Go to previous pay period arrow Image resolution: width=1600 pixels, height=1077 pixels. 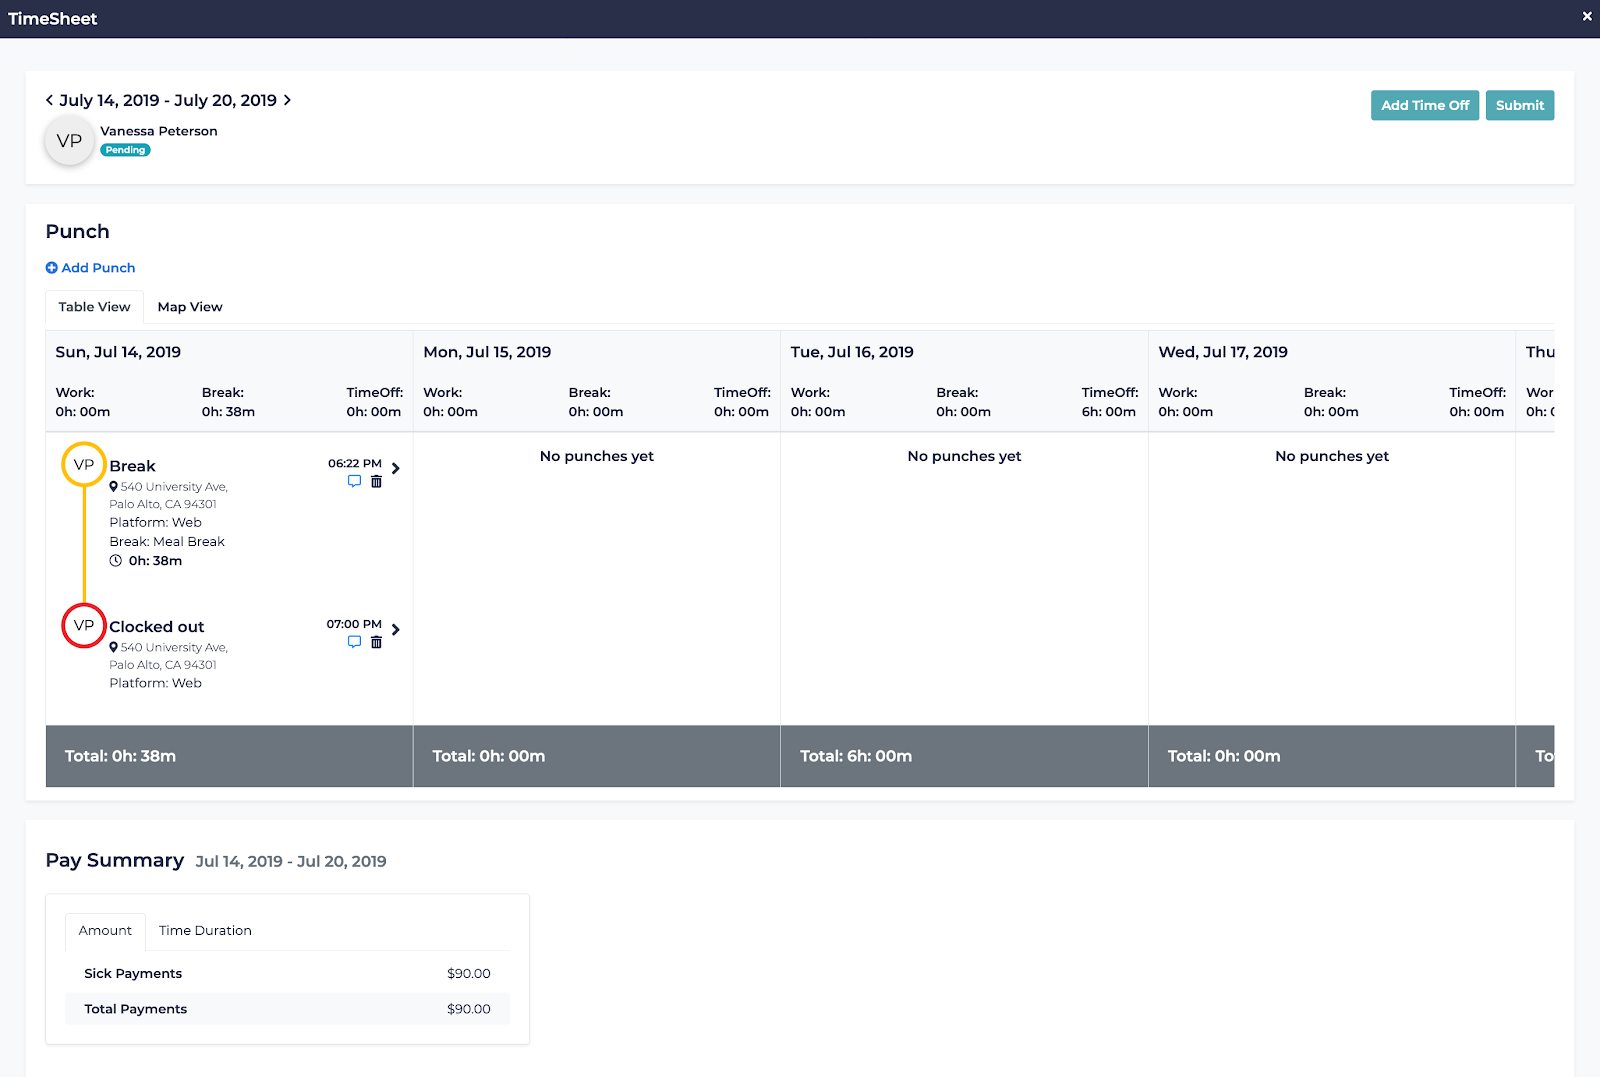[x=49, y=100]
